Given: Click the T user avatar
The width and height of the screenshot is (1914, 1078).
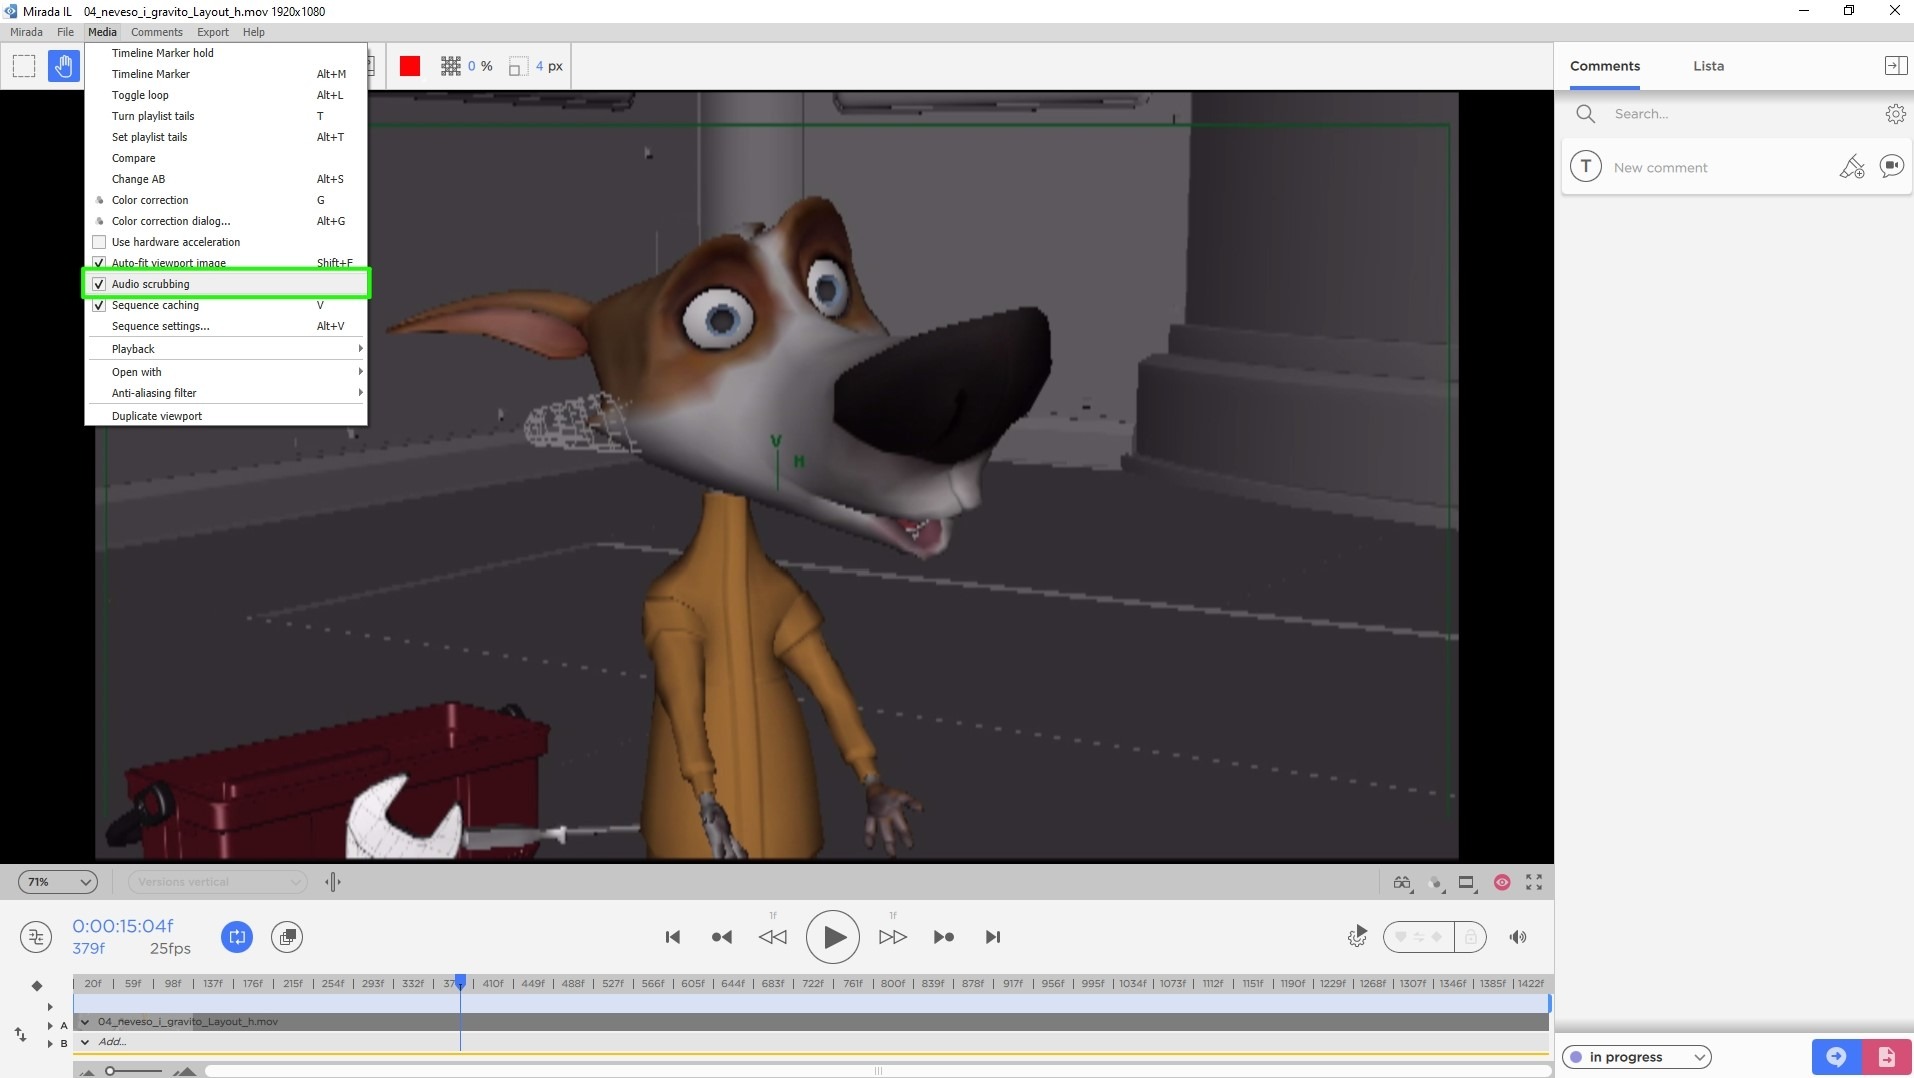Looking at the screenshot, I should pos(1586,167).
